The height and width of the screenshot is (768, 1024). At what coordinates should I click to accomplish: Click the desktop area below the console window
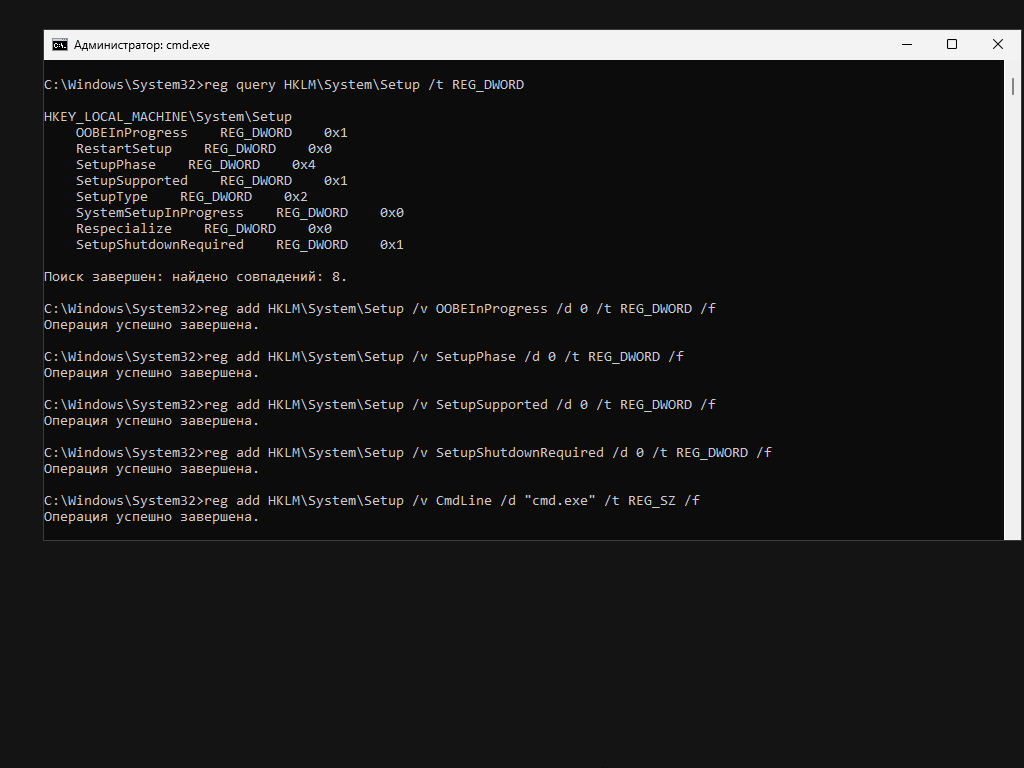click(512, 650)
